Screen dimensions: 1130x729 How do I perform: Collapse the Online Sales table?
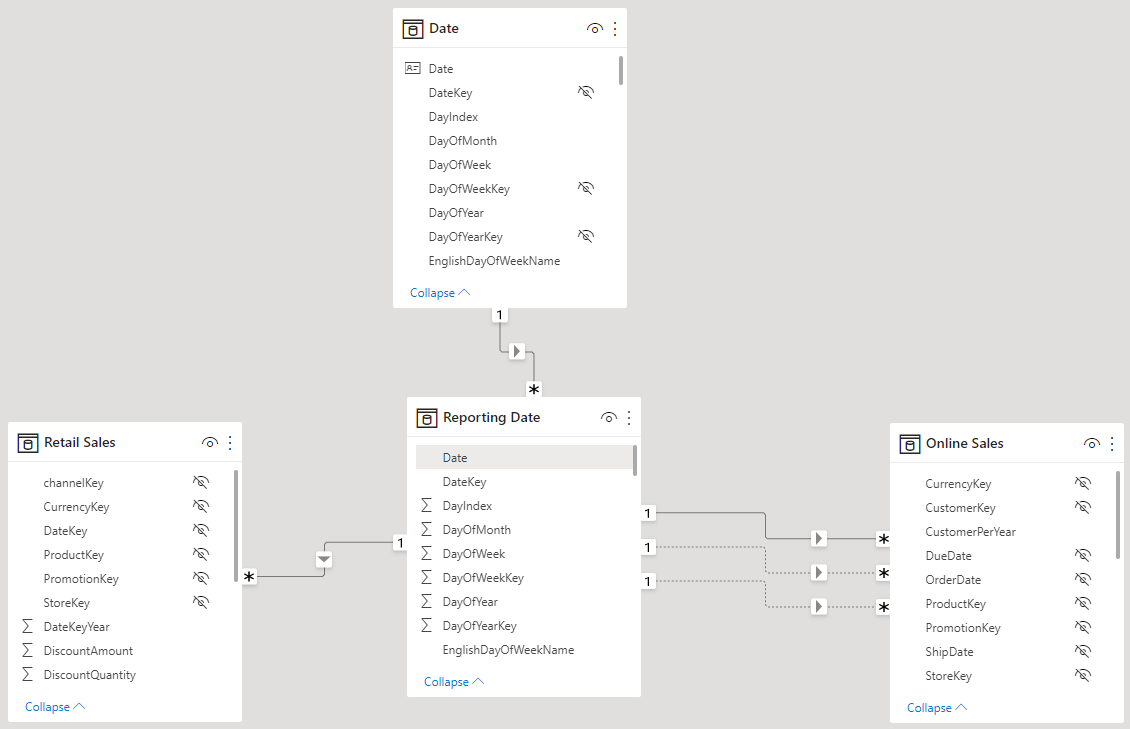(x=937, y=708)
